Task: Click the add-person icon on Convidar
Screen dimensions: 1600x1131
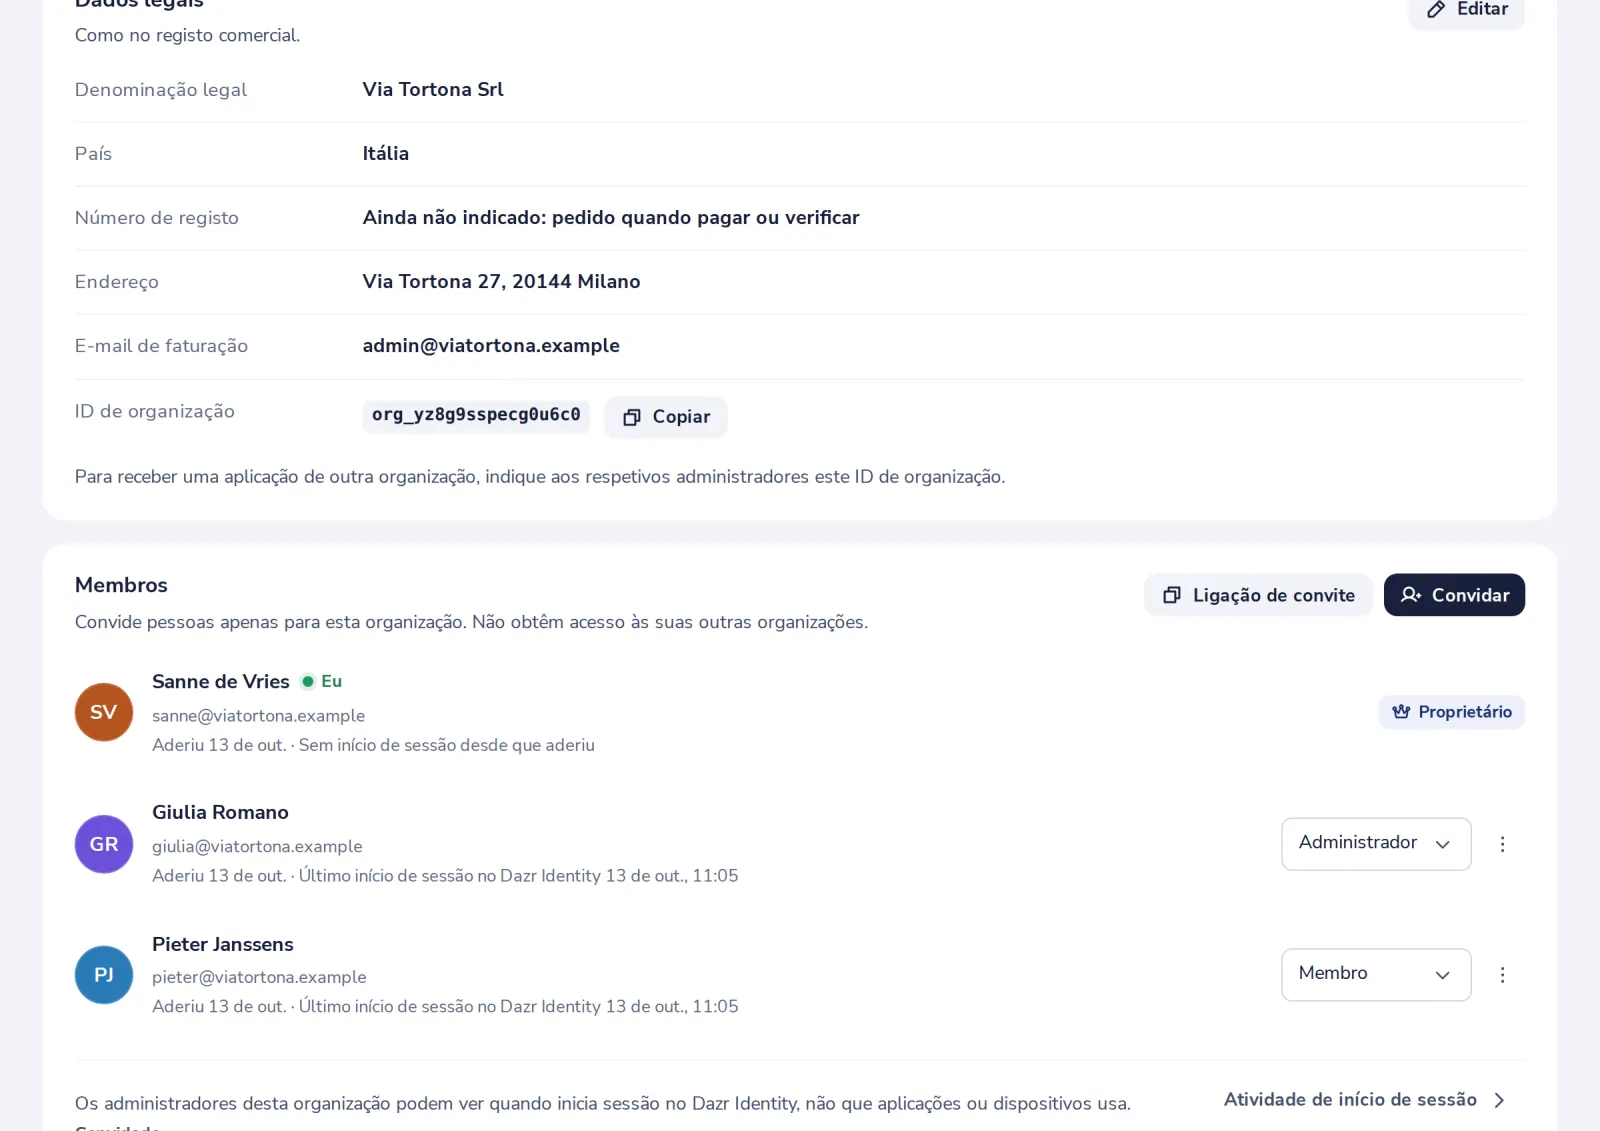Action: [x=1411, y=595]
